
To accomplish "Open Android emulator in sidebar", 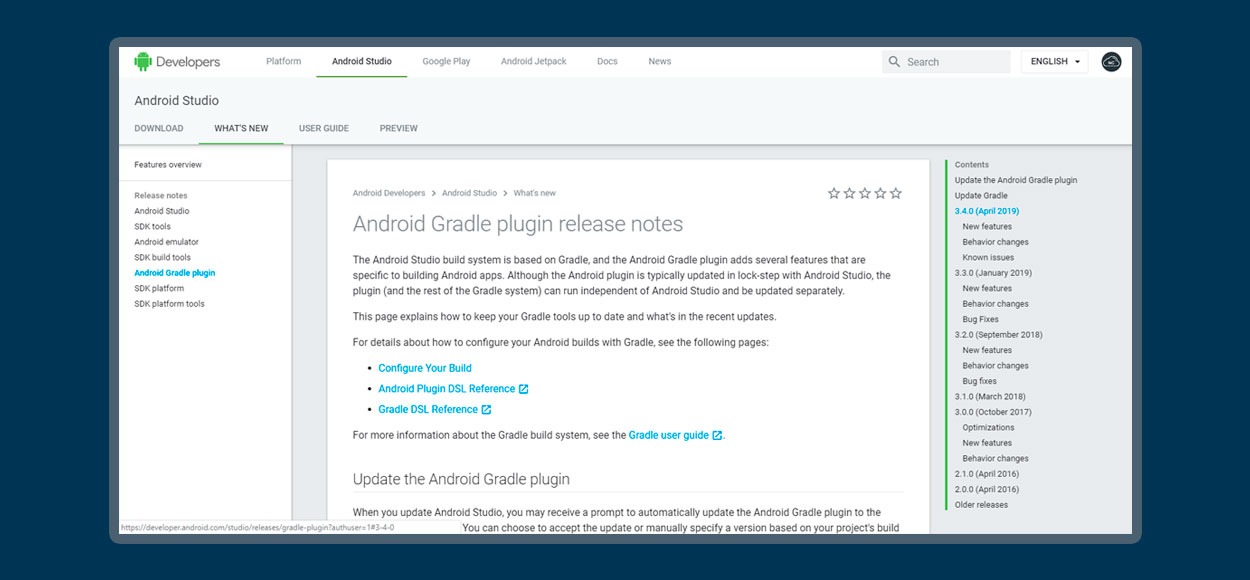I will point(167,242).
